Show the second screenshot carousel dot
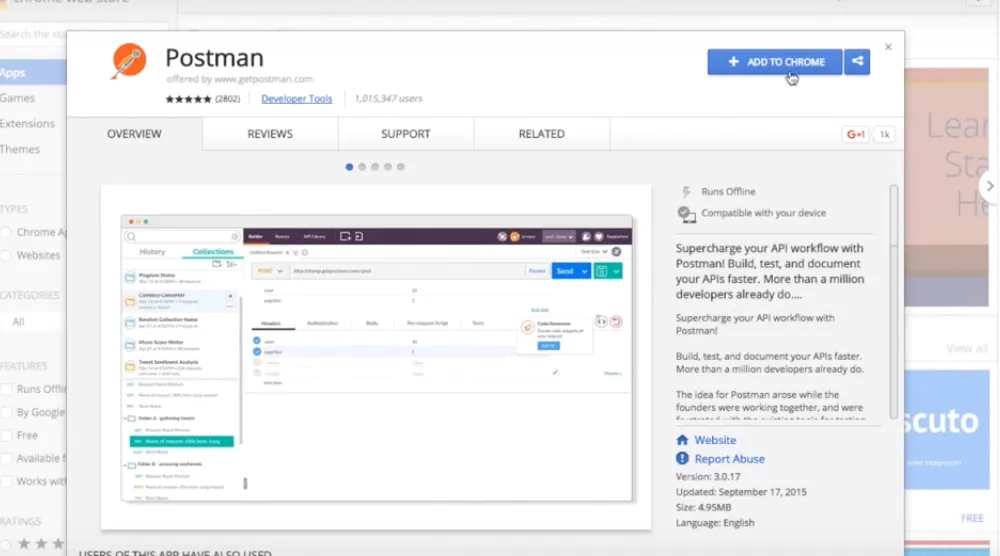This screenshot has width=1000, height=556. point(362,167)
